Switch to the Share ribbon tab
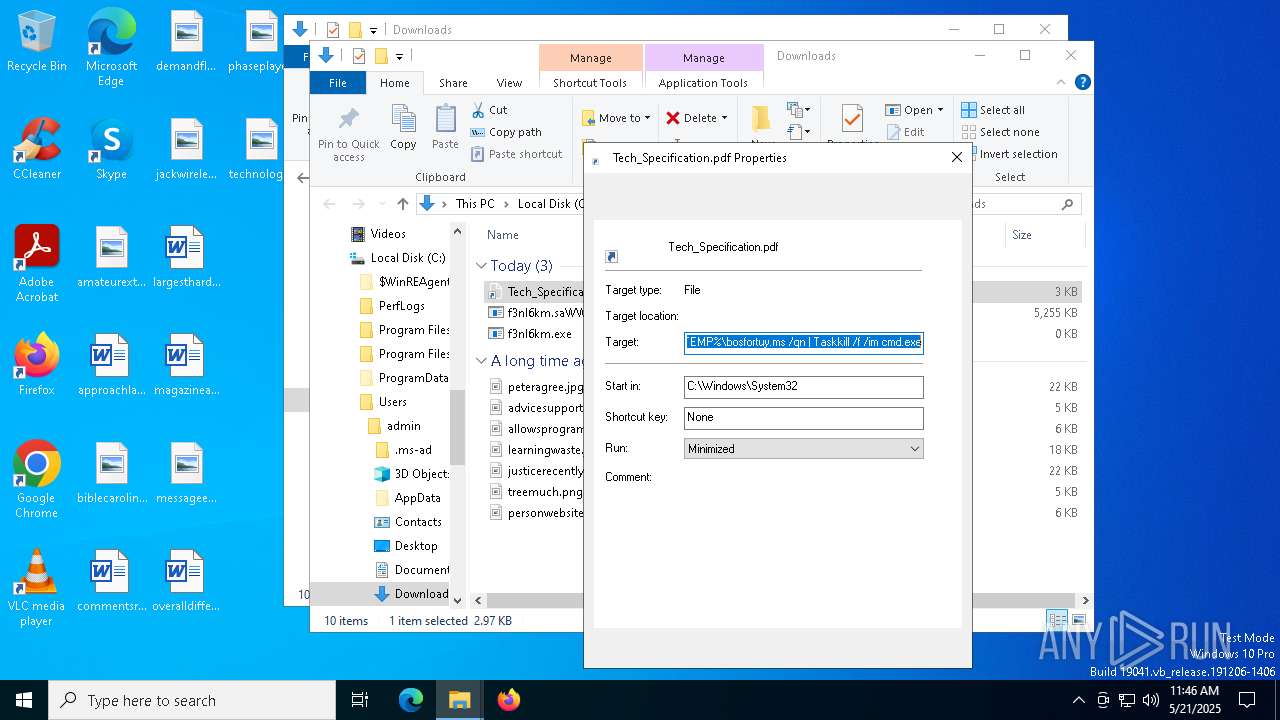 point(453,83)
